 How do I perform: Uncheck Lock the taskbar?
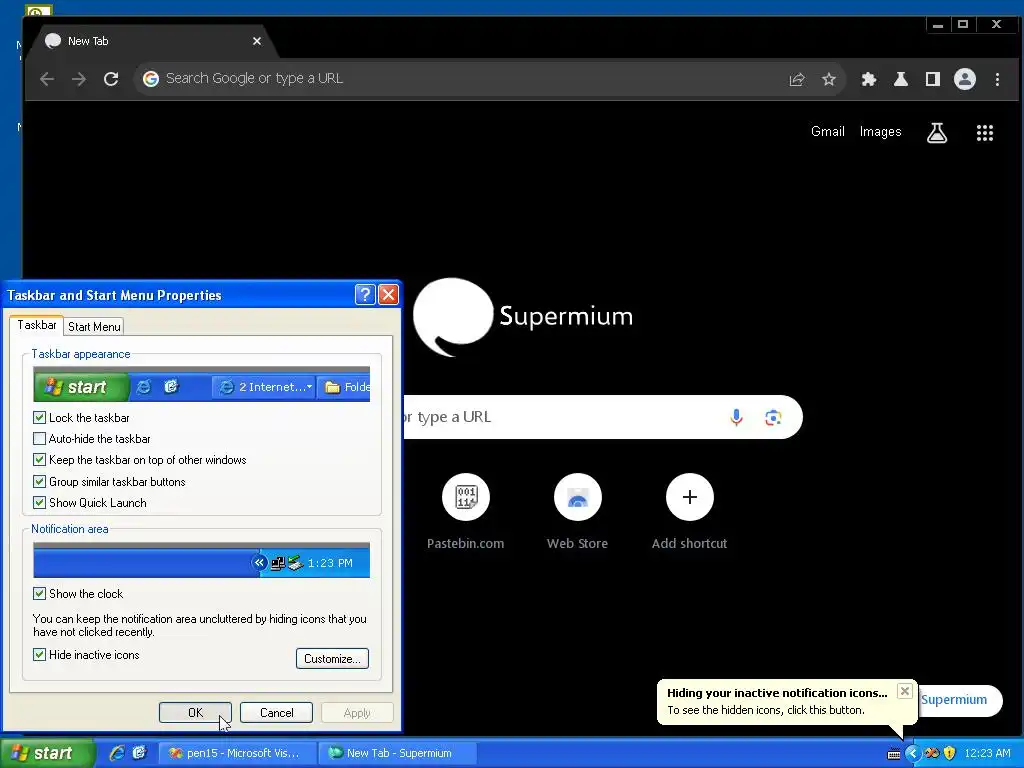coord(39,417)
